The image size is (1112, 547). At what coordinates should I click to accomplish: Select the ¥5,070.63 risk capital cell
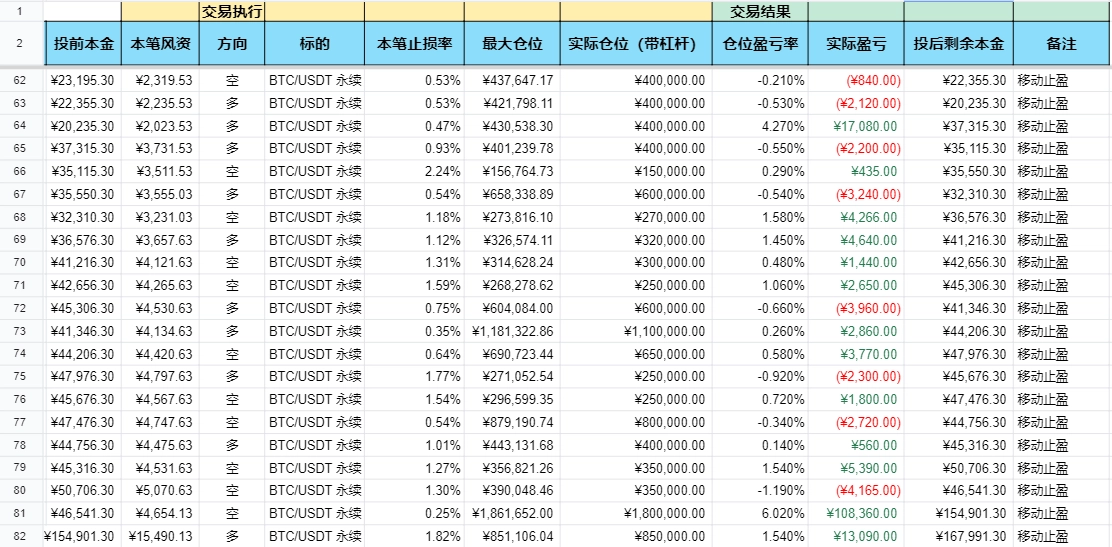160,491
